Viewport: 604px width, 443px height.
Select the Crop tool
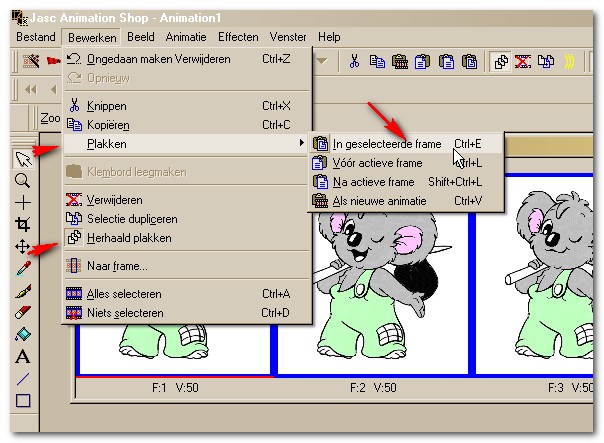[22, 224]
